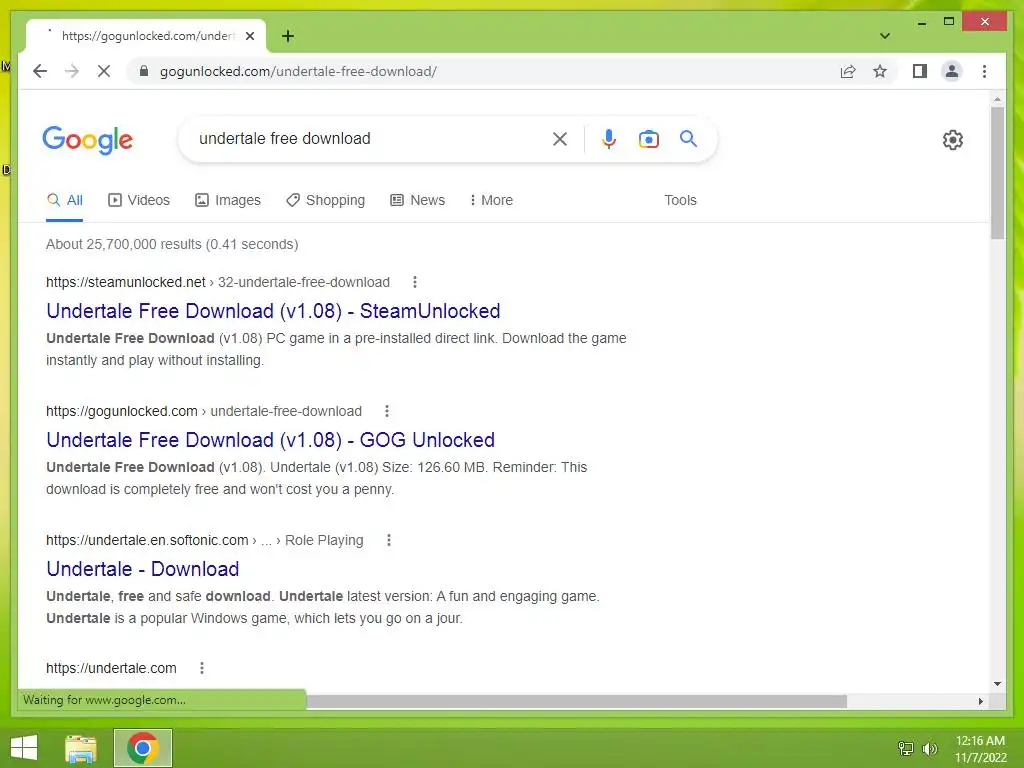This screenshot has width=1024, height=768.
Task: Click the Google search text field
Action: (369, 138)
